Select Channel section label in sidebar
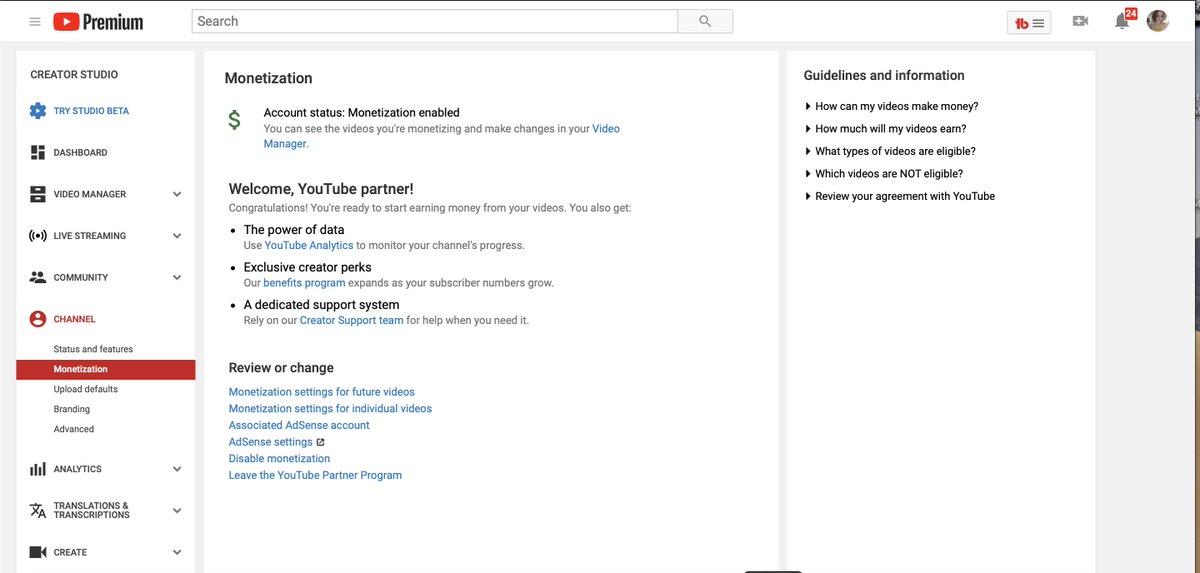 (x=75, y=319)
